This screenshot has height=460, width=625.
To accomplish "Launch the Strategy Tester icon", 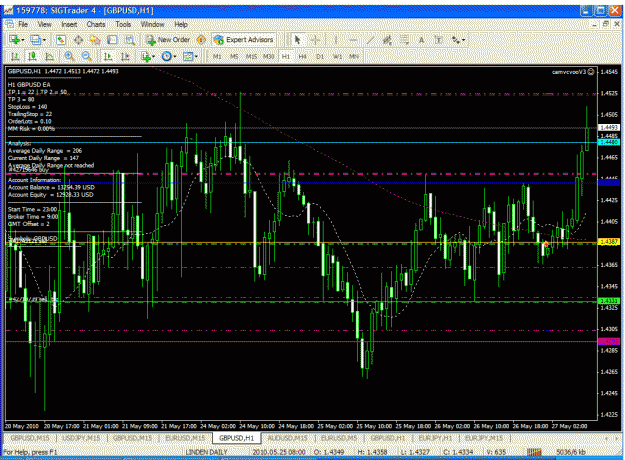I will point(130,40).
